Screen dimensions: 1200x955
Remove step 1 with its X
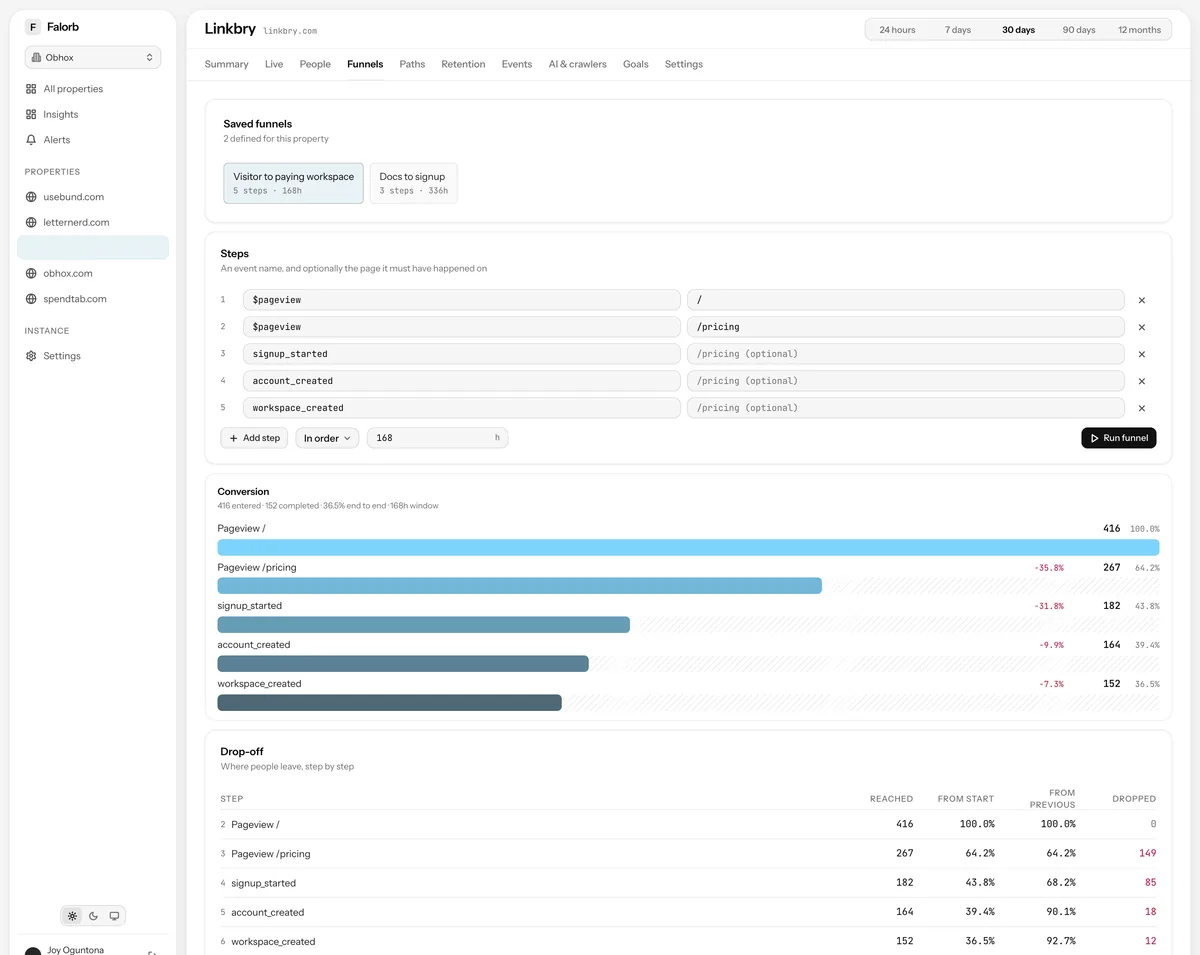(1142, 300)
